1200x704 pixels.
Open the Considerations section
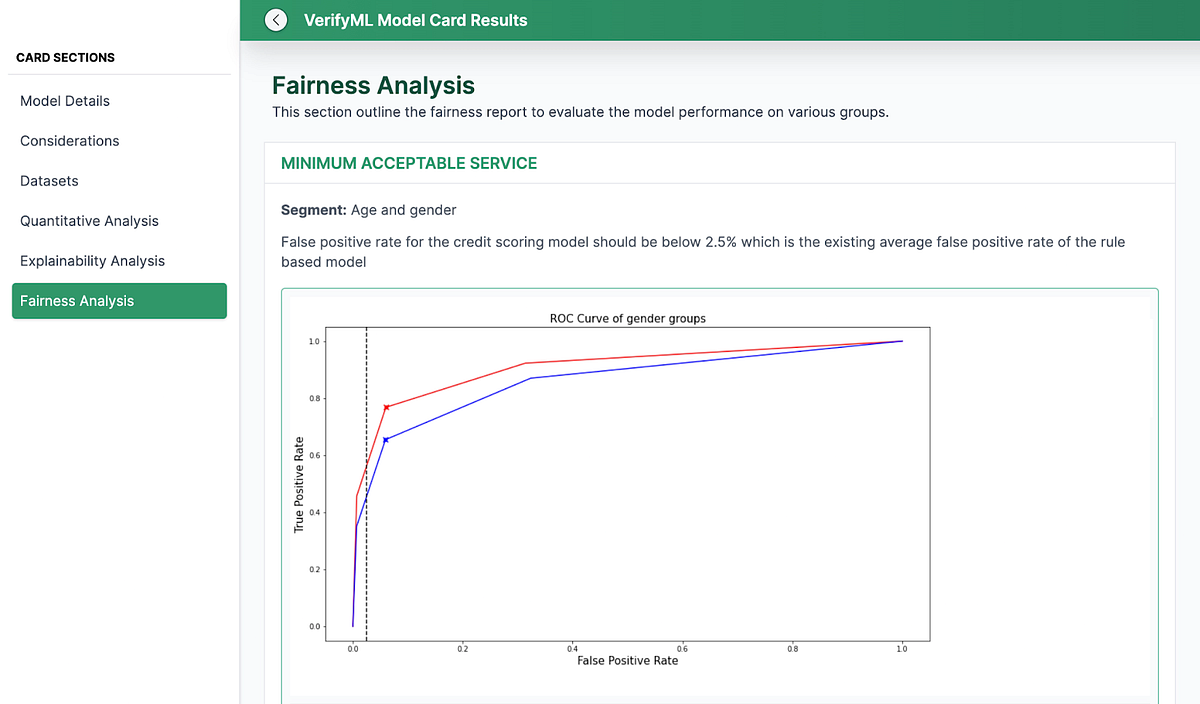point(69,140)
